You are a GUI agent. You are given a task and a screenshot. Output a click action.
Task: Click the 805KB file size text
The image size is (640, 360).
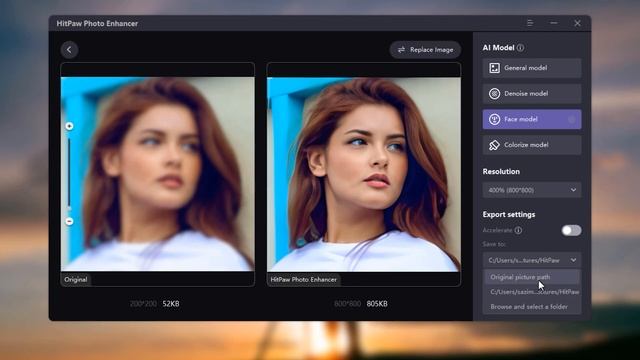pyautogui.click(x=377, y=304)
